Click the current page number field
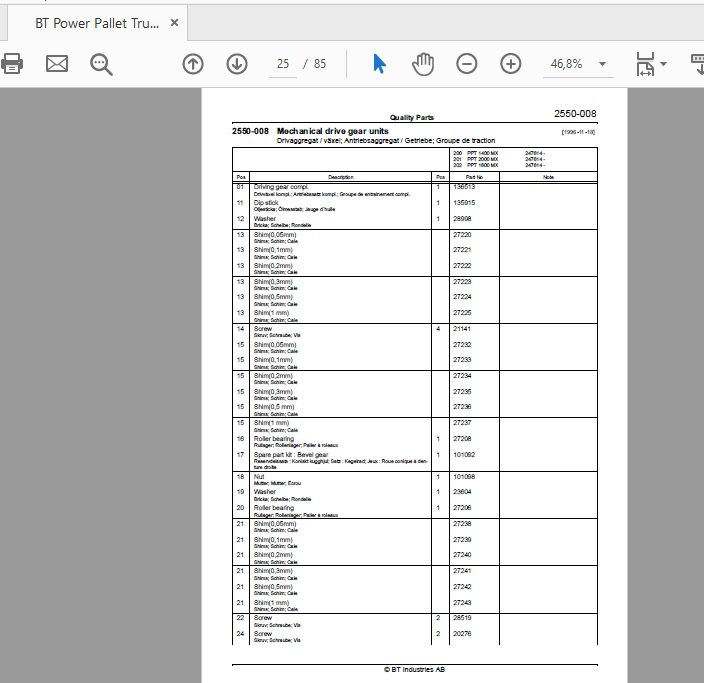This screenshot has height=683, width=704. click(x=283, y=64)
